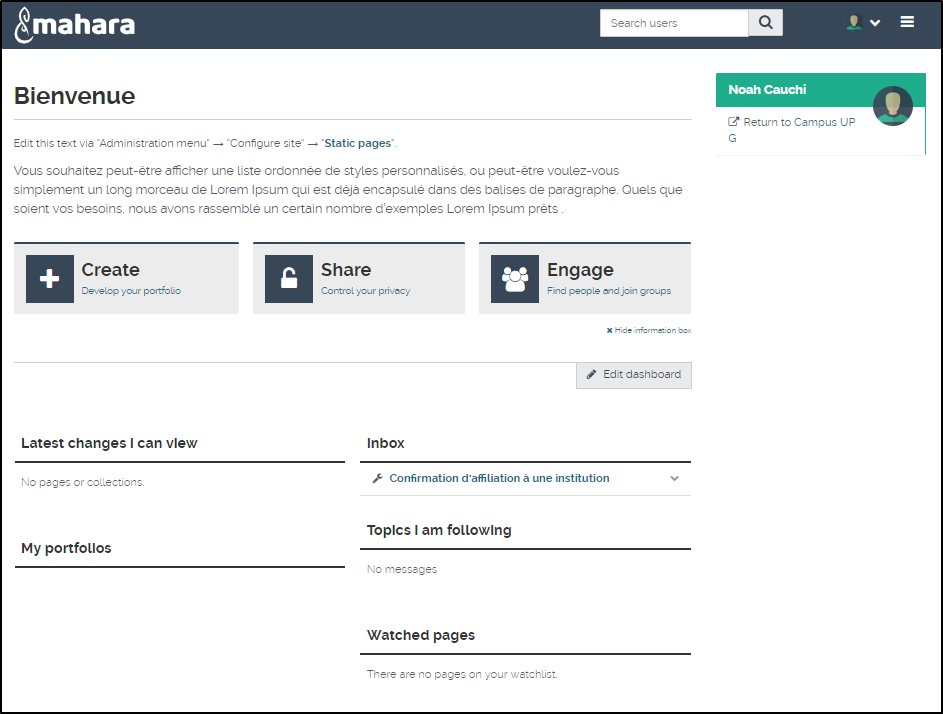Click the Noah Cauchi name heading
The width and height of the screenshot is (943, 714).
(x=767, y=90)
